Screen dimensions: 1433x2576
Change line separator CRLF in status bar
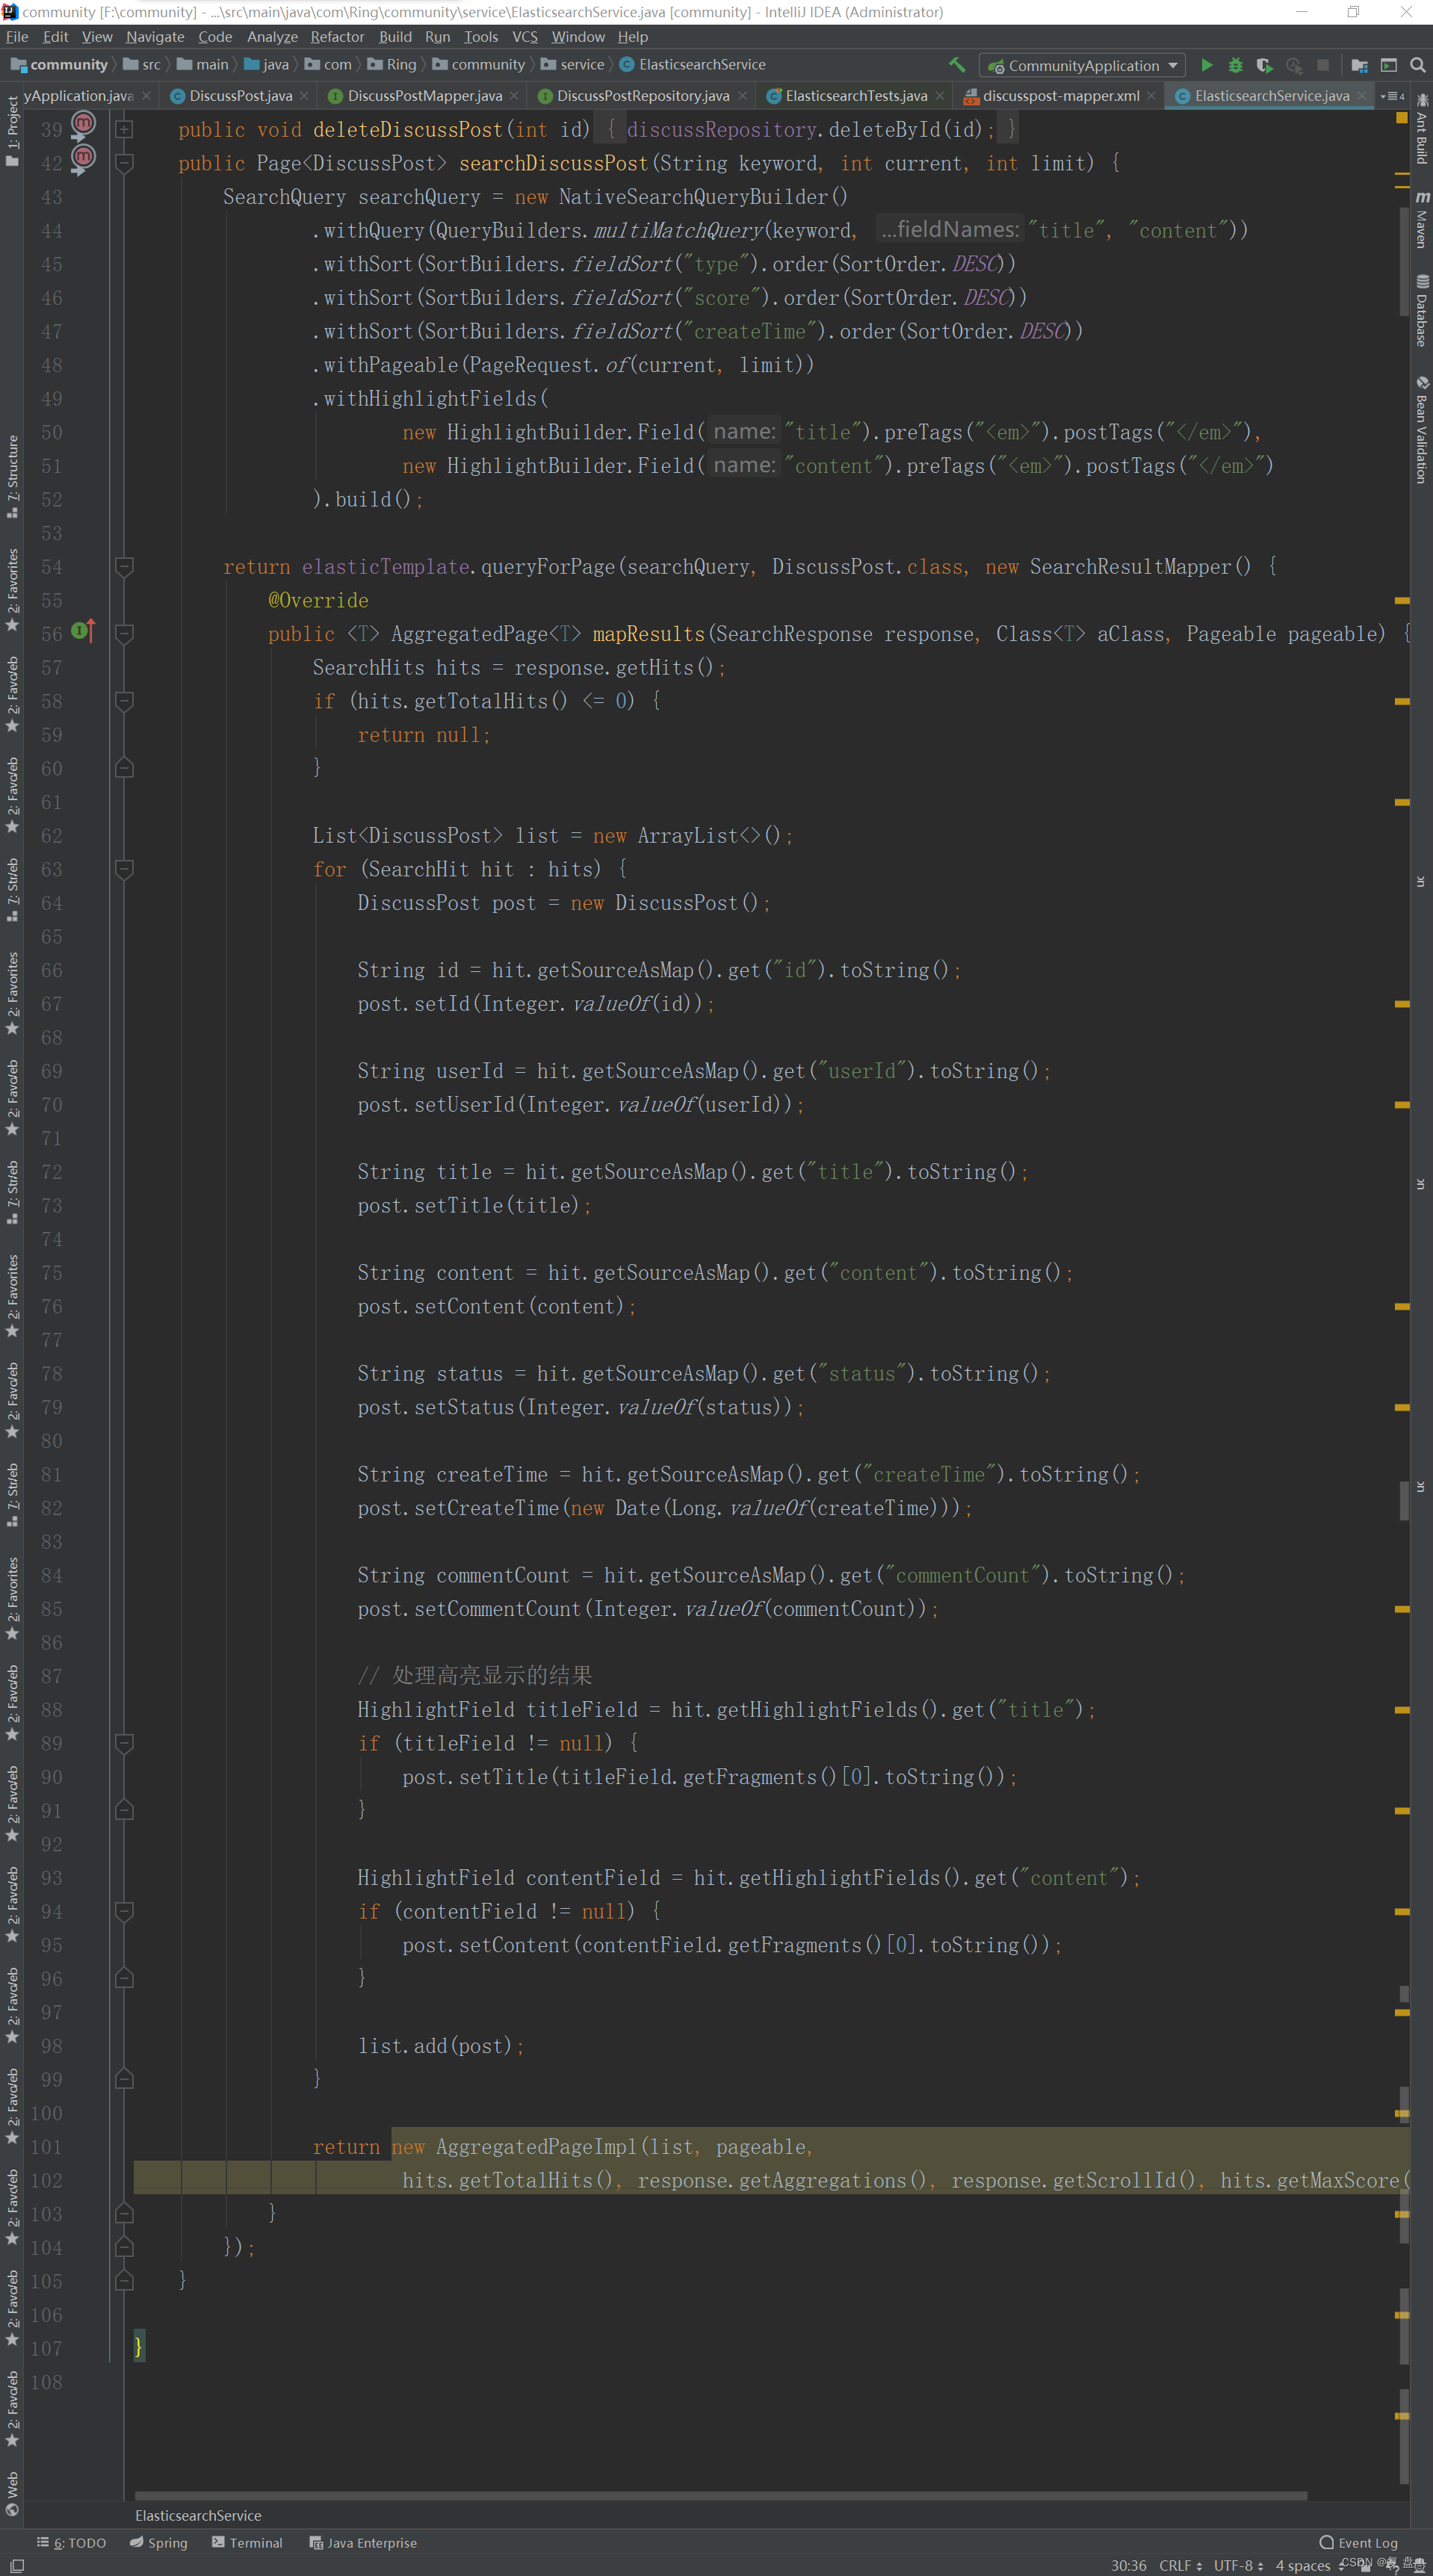click(1180, 2565)
